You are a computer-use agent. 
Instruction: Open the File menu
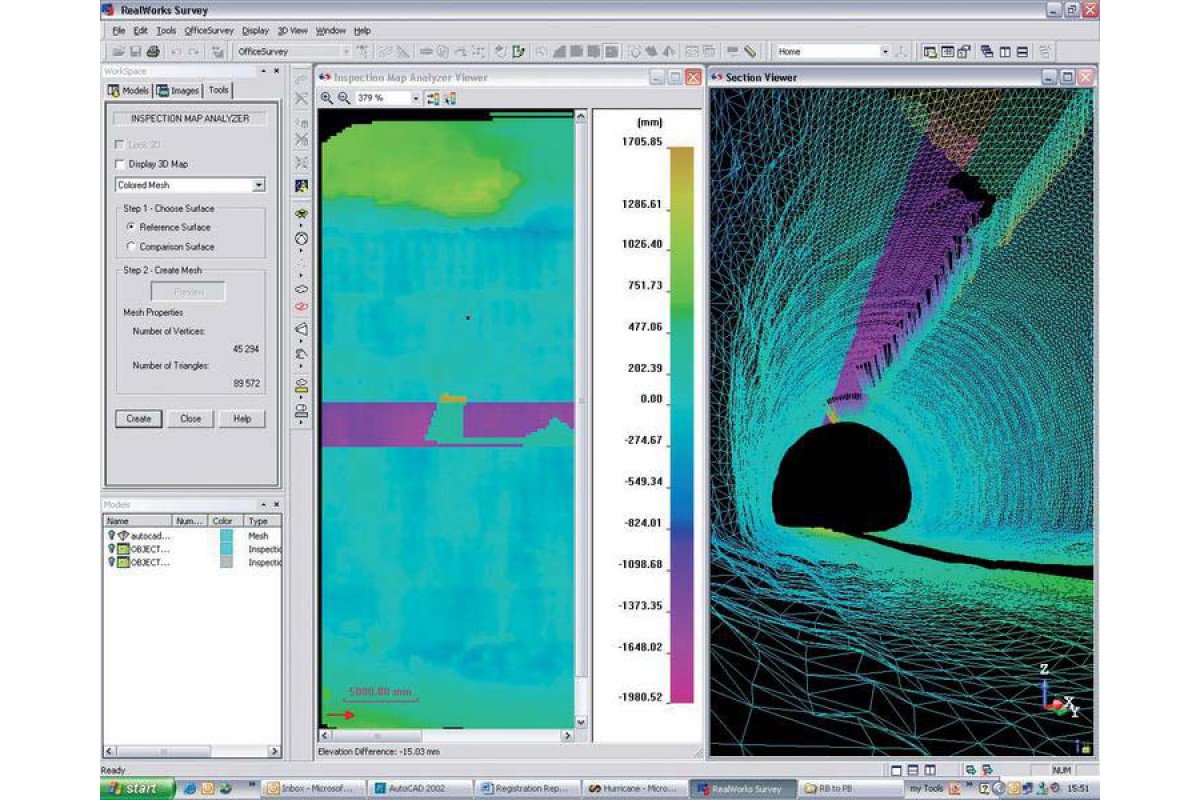[119, 31]
